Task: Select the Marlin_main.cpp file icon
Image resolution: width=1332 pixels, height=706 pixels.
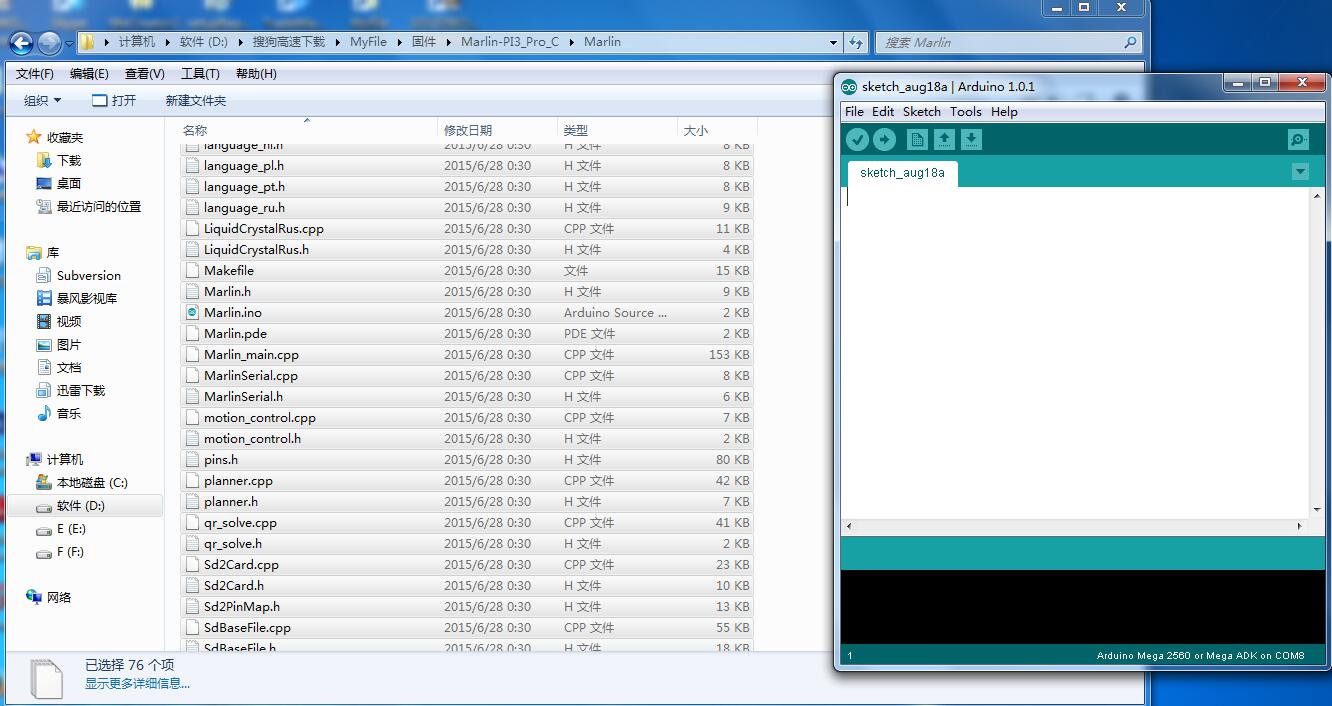Action: pyautogui.click(x=193, y=355)
